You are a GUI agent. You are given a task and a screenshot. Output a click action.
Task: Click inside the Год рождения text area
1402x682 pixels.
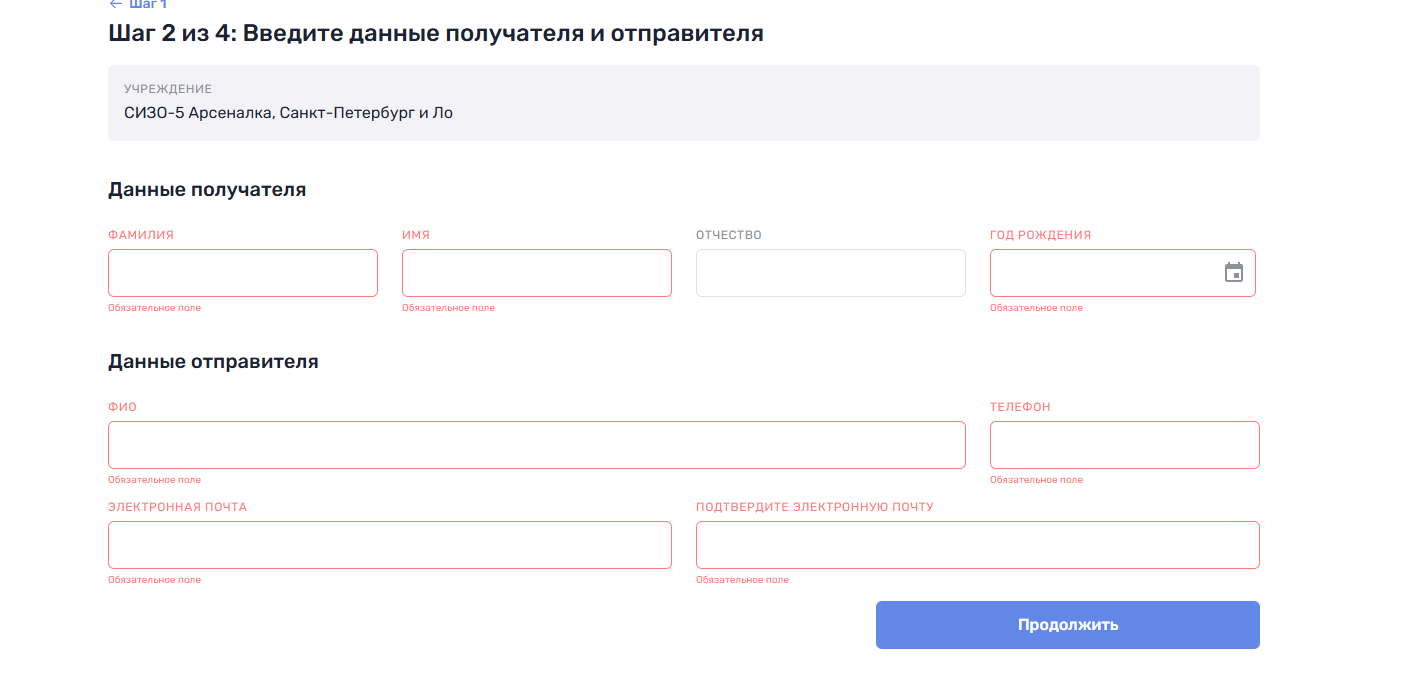pos(1100,273)
